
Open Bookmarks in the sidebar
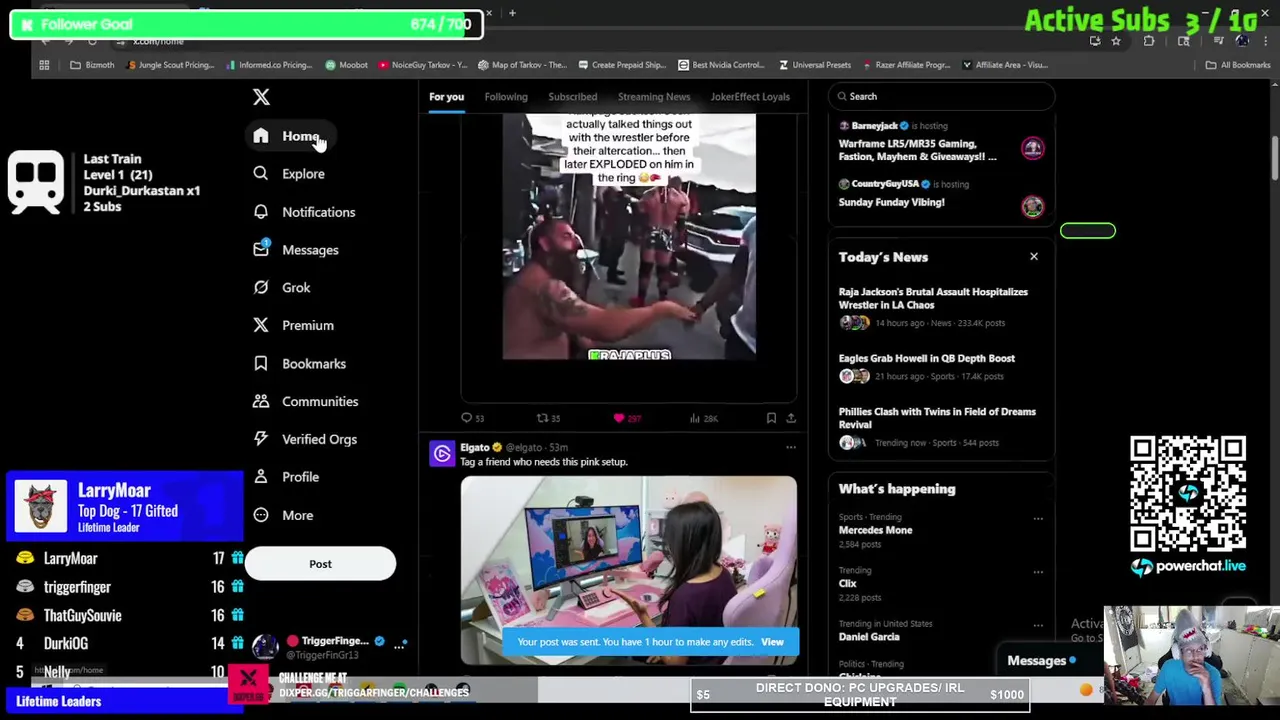pyautogui.click(x=300, y=364)
